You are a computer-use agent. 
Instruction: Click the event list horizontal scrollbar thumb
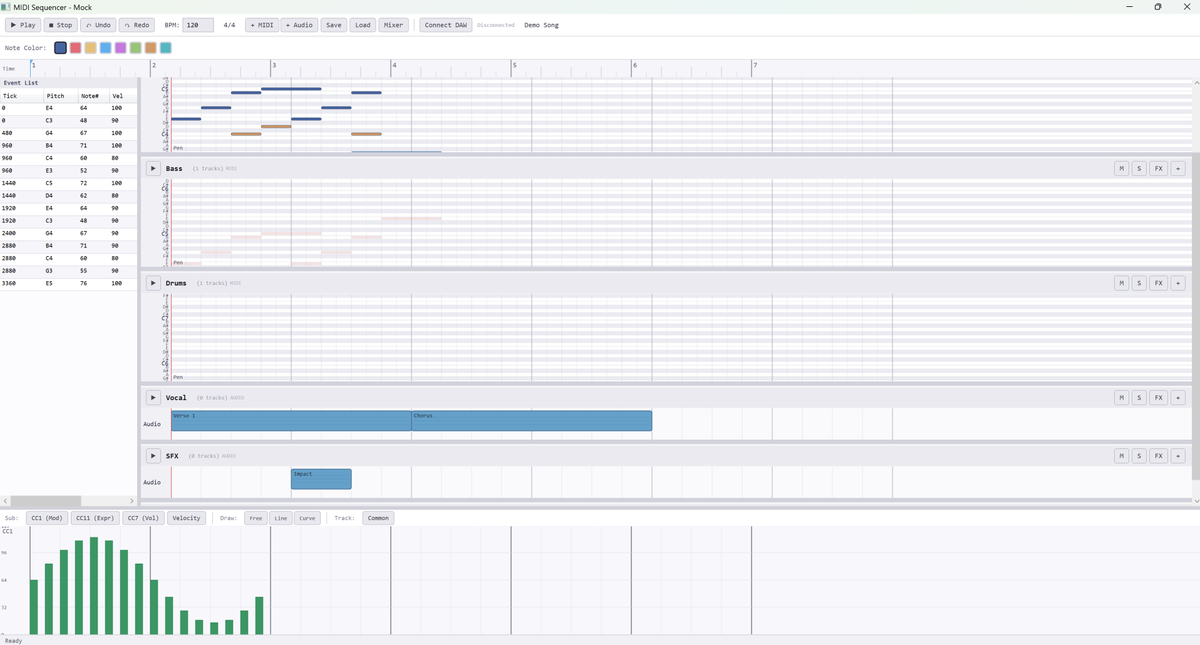pyautogui.click(x=46, y=500)
